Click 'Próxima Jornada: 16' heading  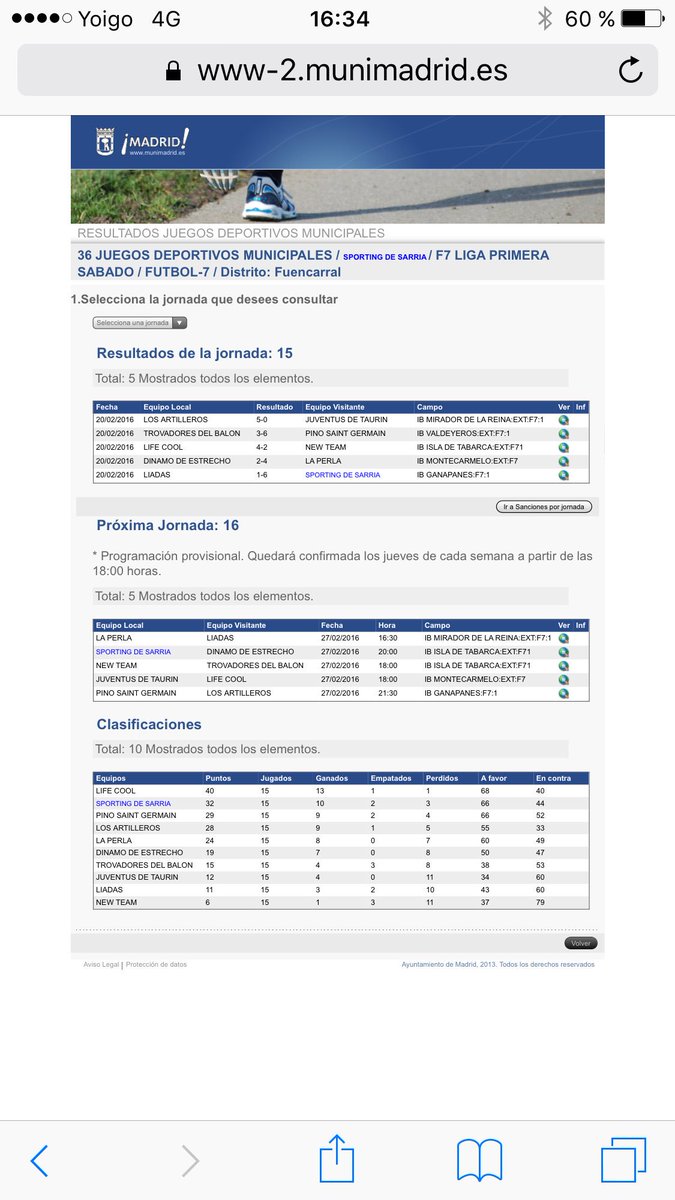[168, 525]
